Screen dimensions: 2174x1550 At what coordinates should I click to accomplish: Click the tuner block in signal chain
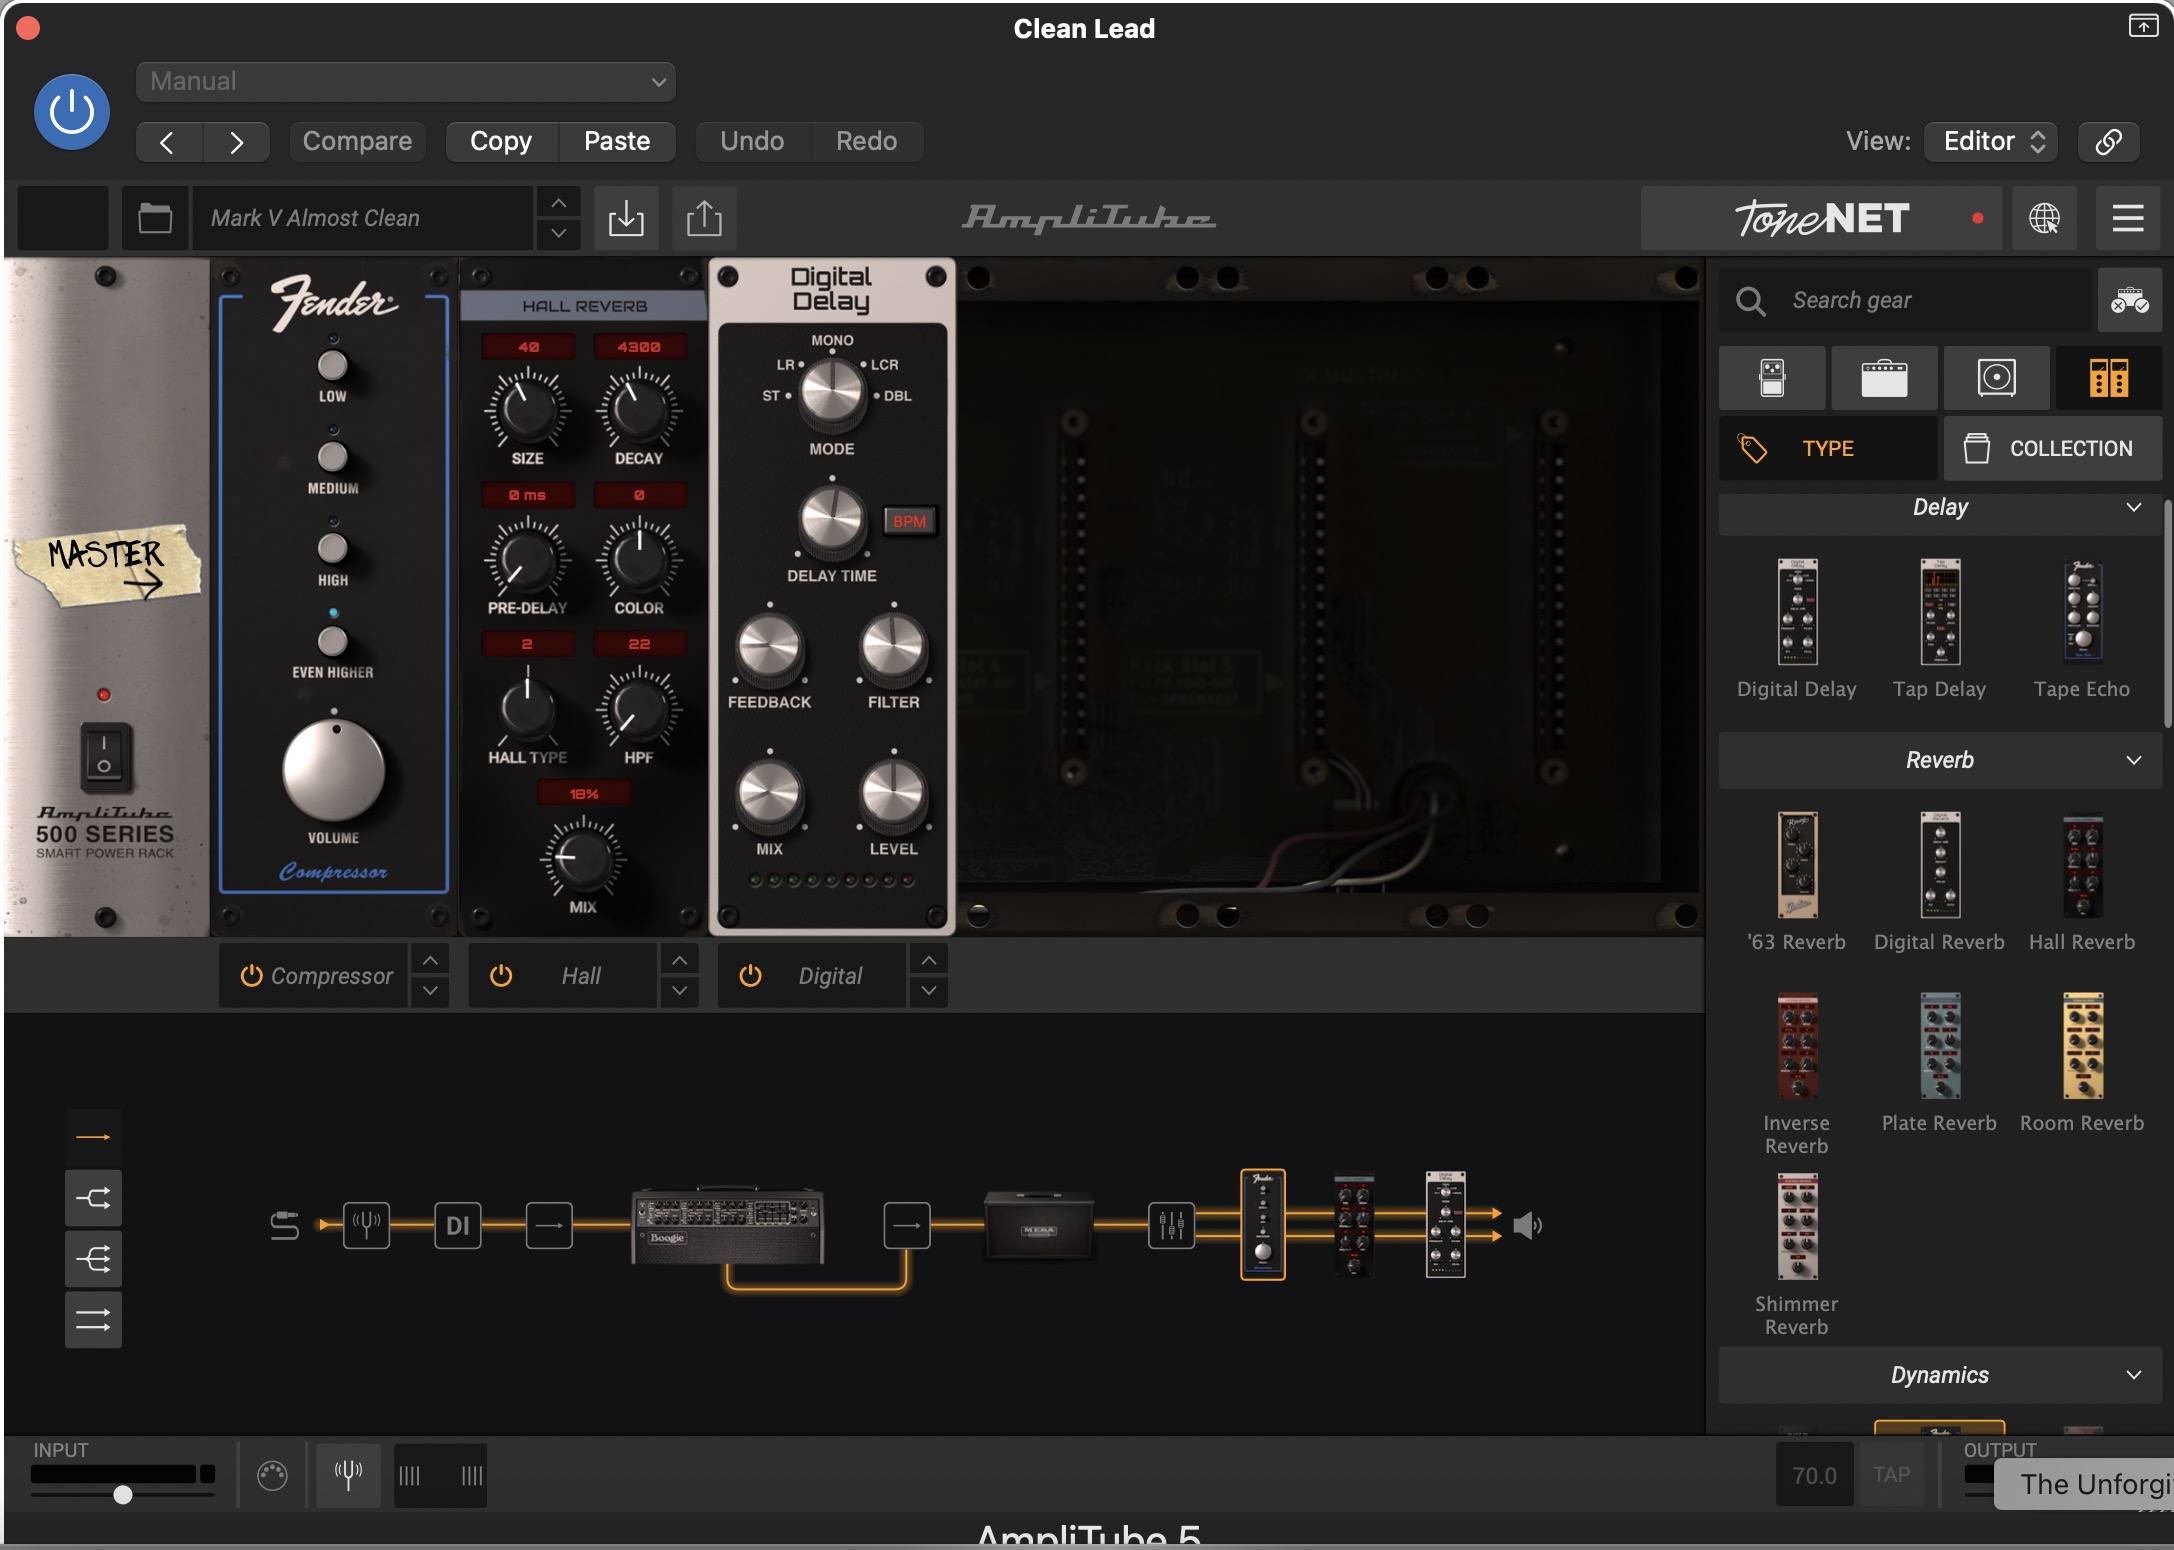click(366, 1225)
